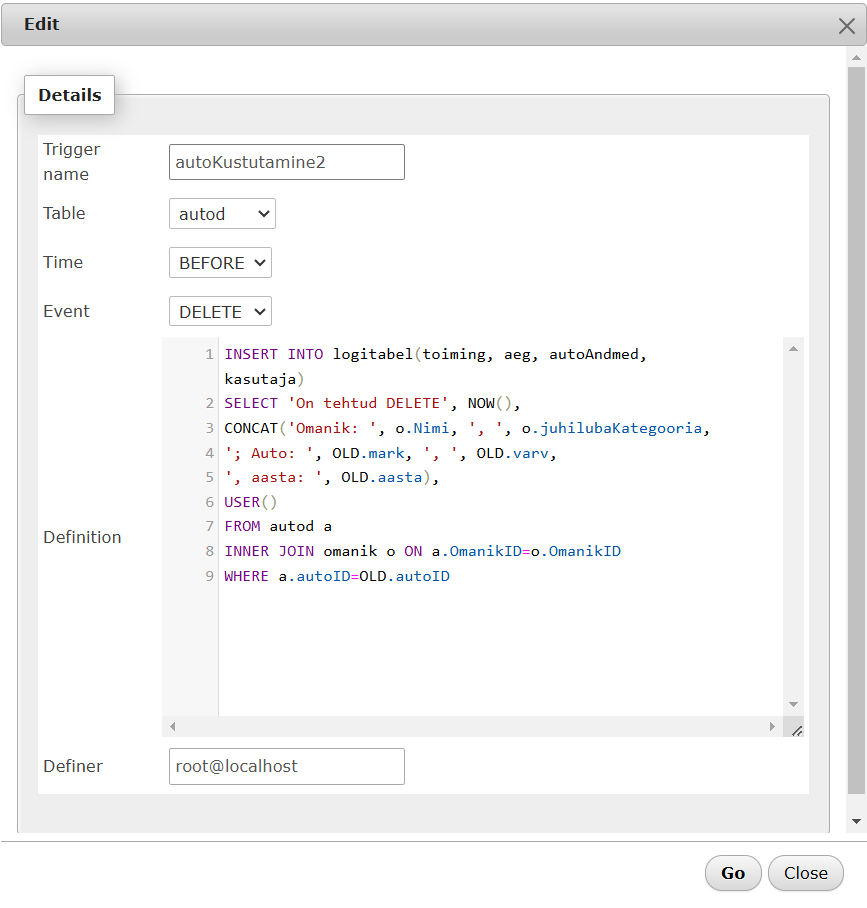Click the Trigger name input field

287,162
